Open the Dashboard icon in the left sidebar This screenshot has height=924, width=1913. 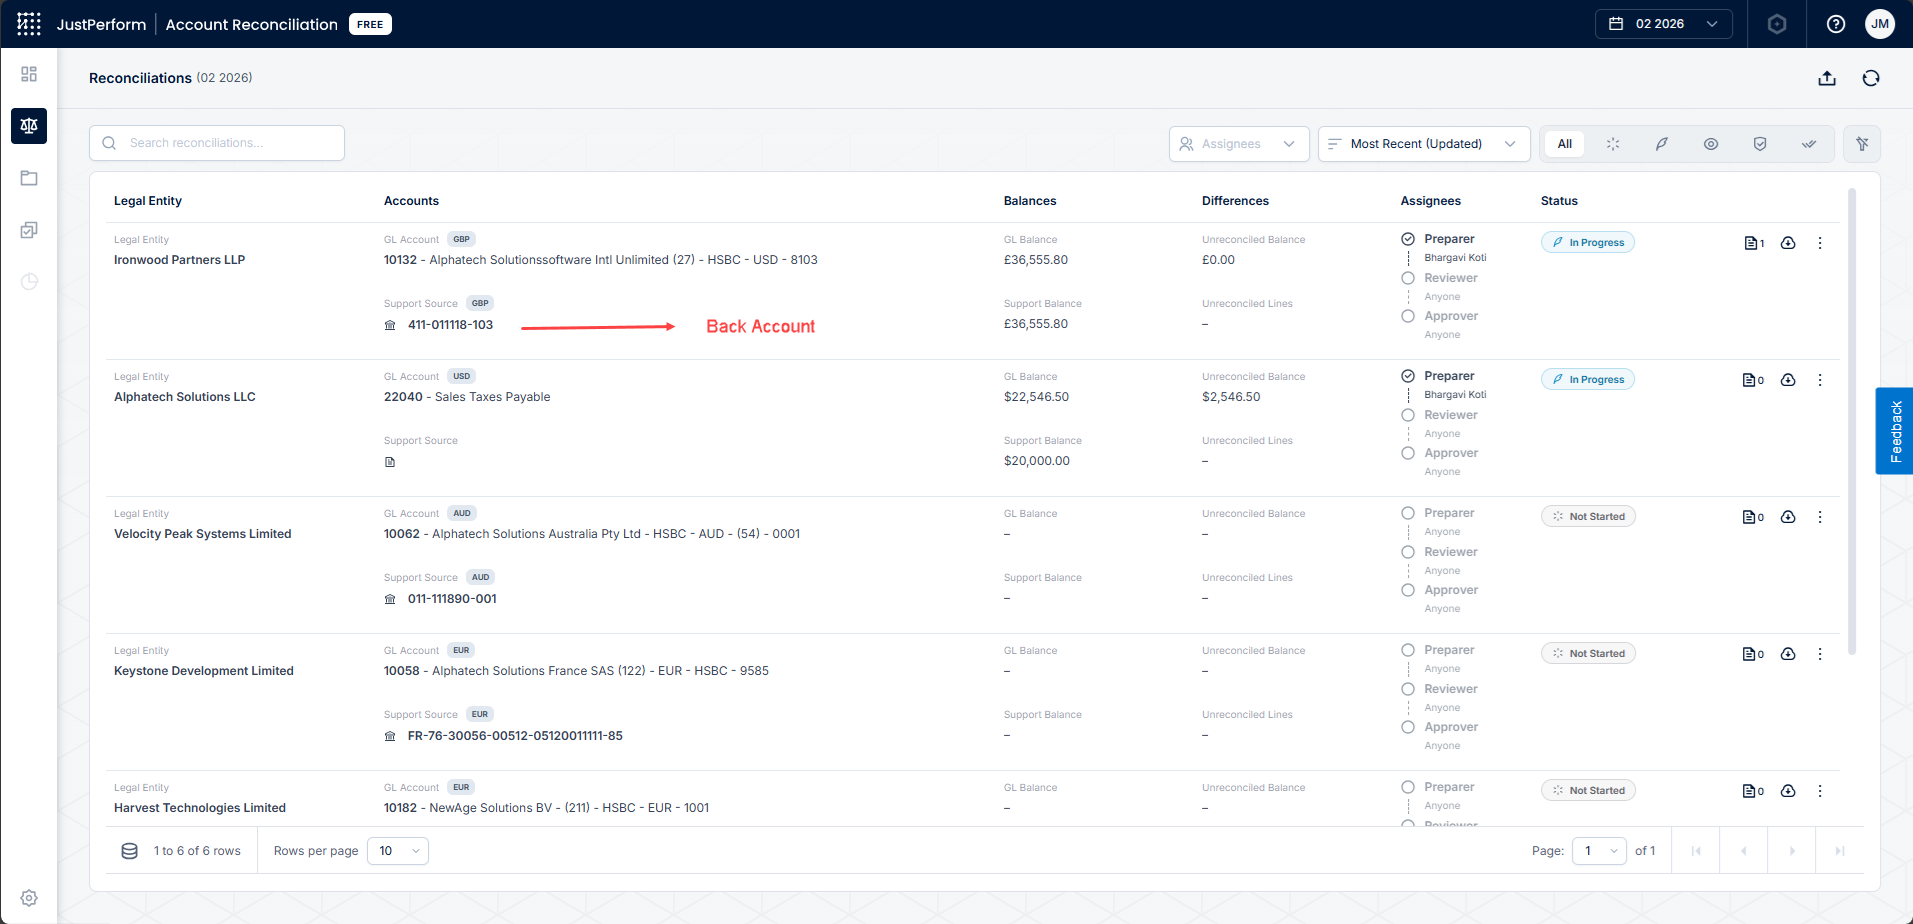[29, 74]
